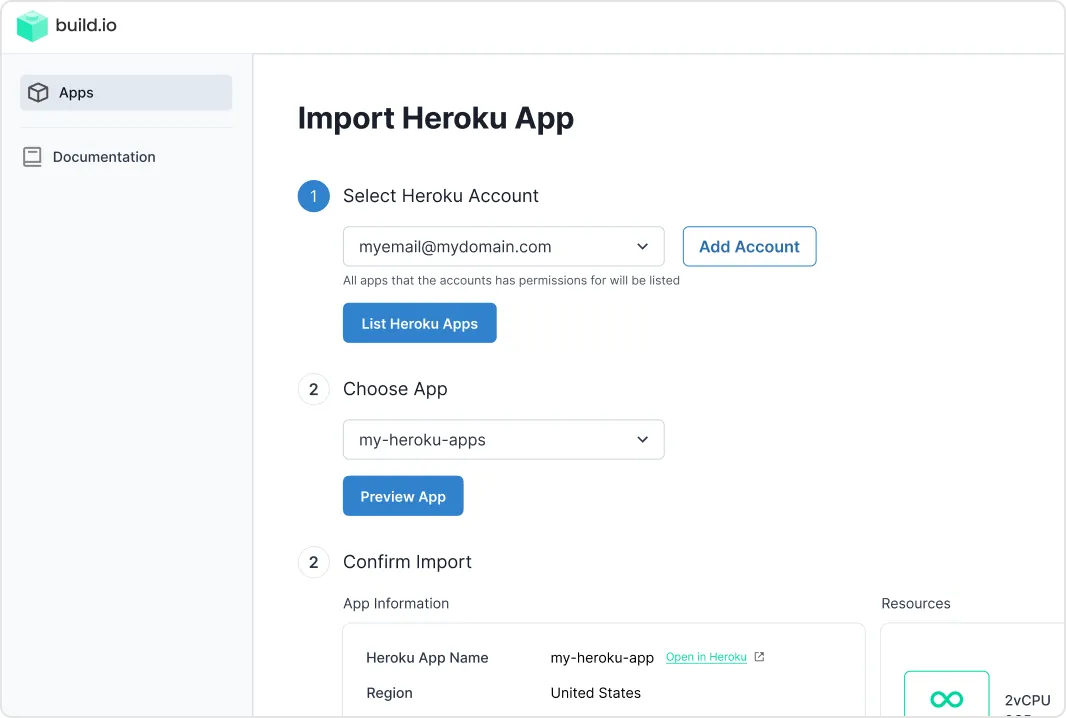Image resolution: width=1066 pixels, height=718 pixels.
Task: Expand the my-heroku-apps app dropdown
Action: (x=503, y=440)
